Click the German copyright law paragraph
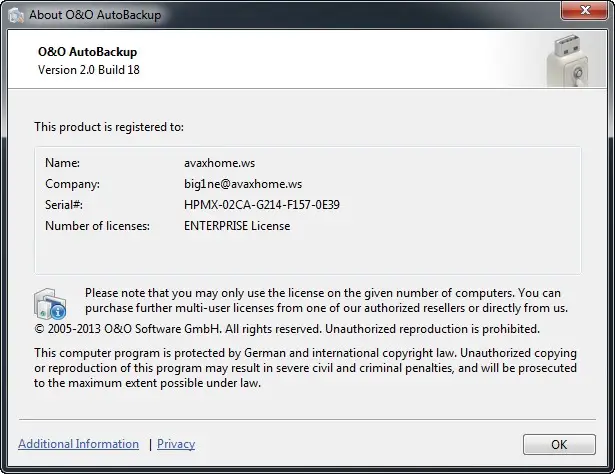 305,368
